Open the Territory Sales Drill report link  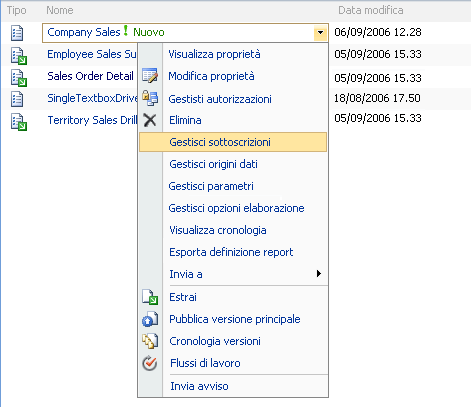tap(92, 120)
